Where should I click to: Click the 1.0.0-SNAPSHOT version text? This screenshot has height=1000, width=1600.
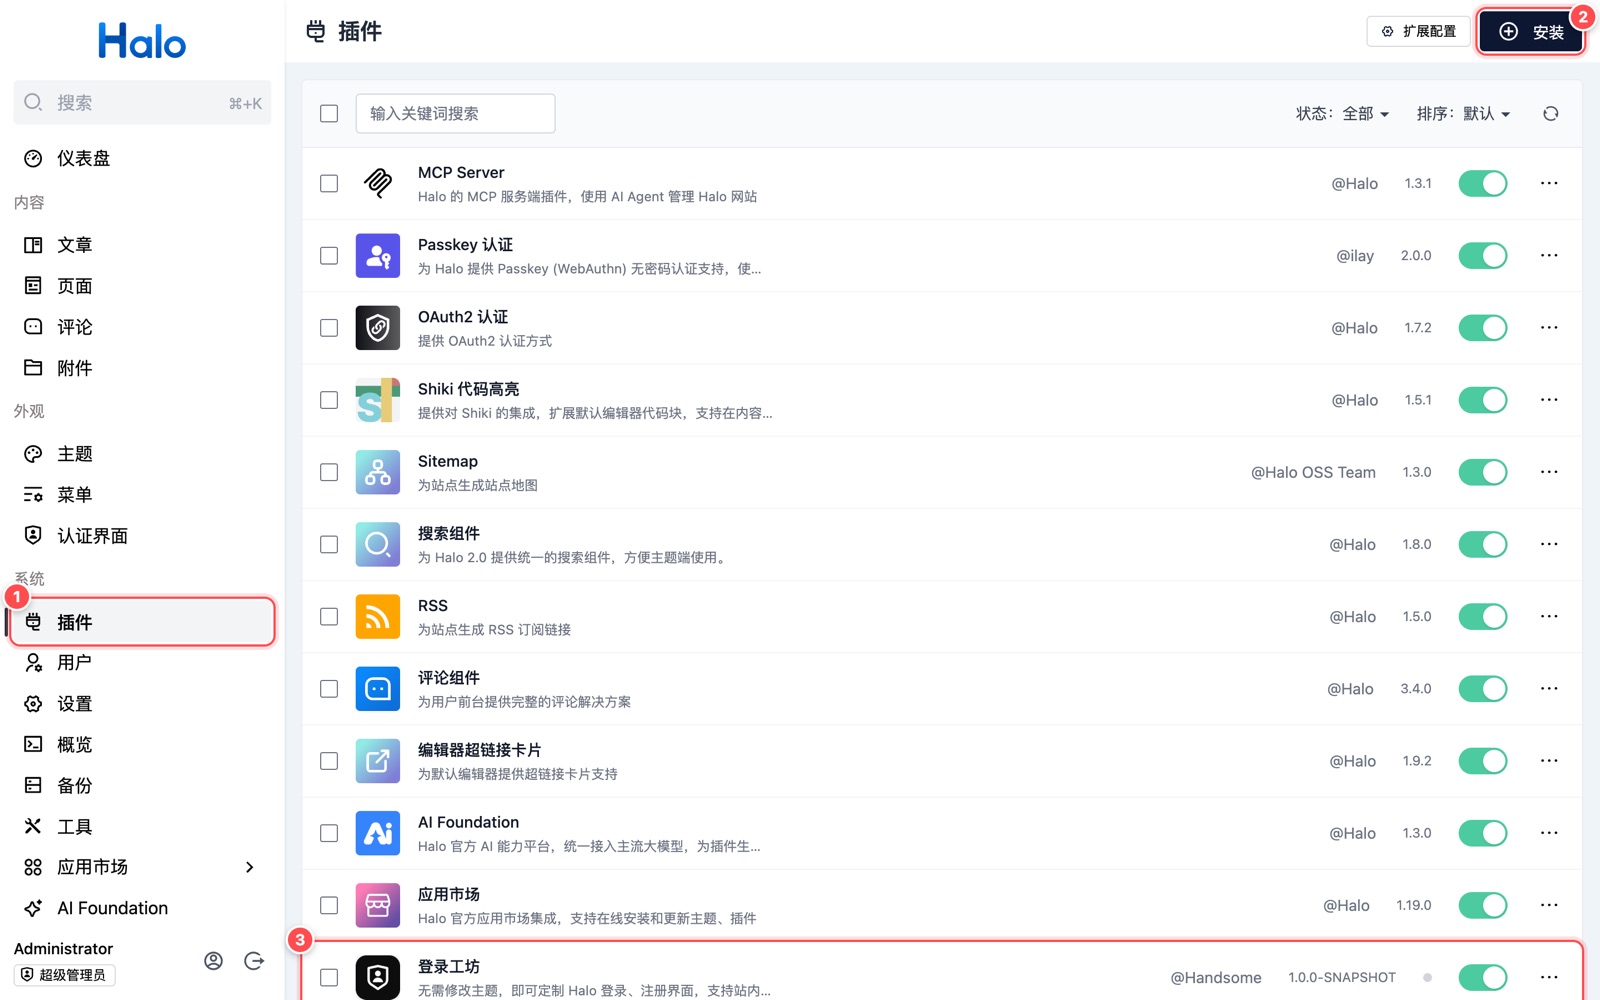tap(1342, 977)
